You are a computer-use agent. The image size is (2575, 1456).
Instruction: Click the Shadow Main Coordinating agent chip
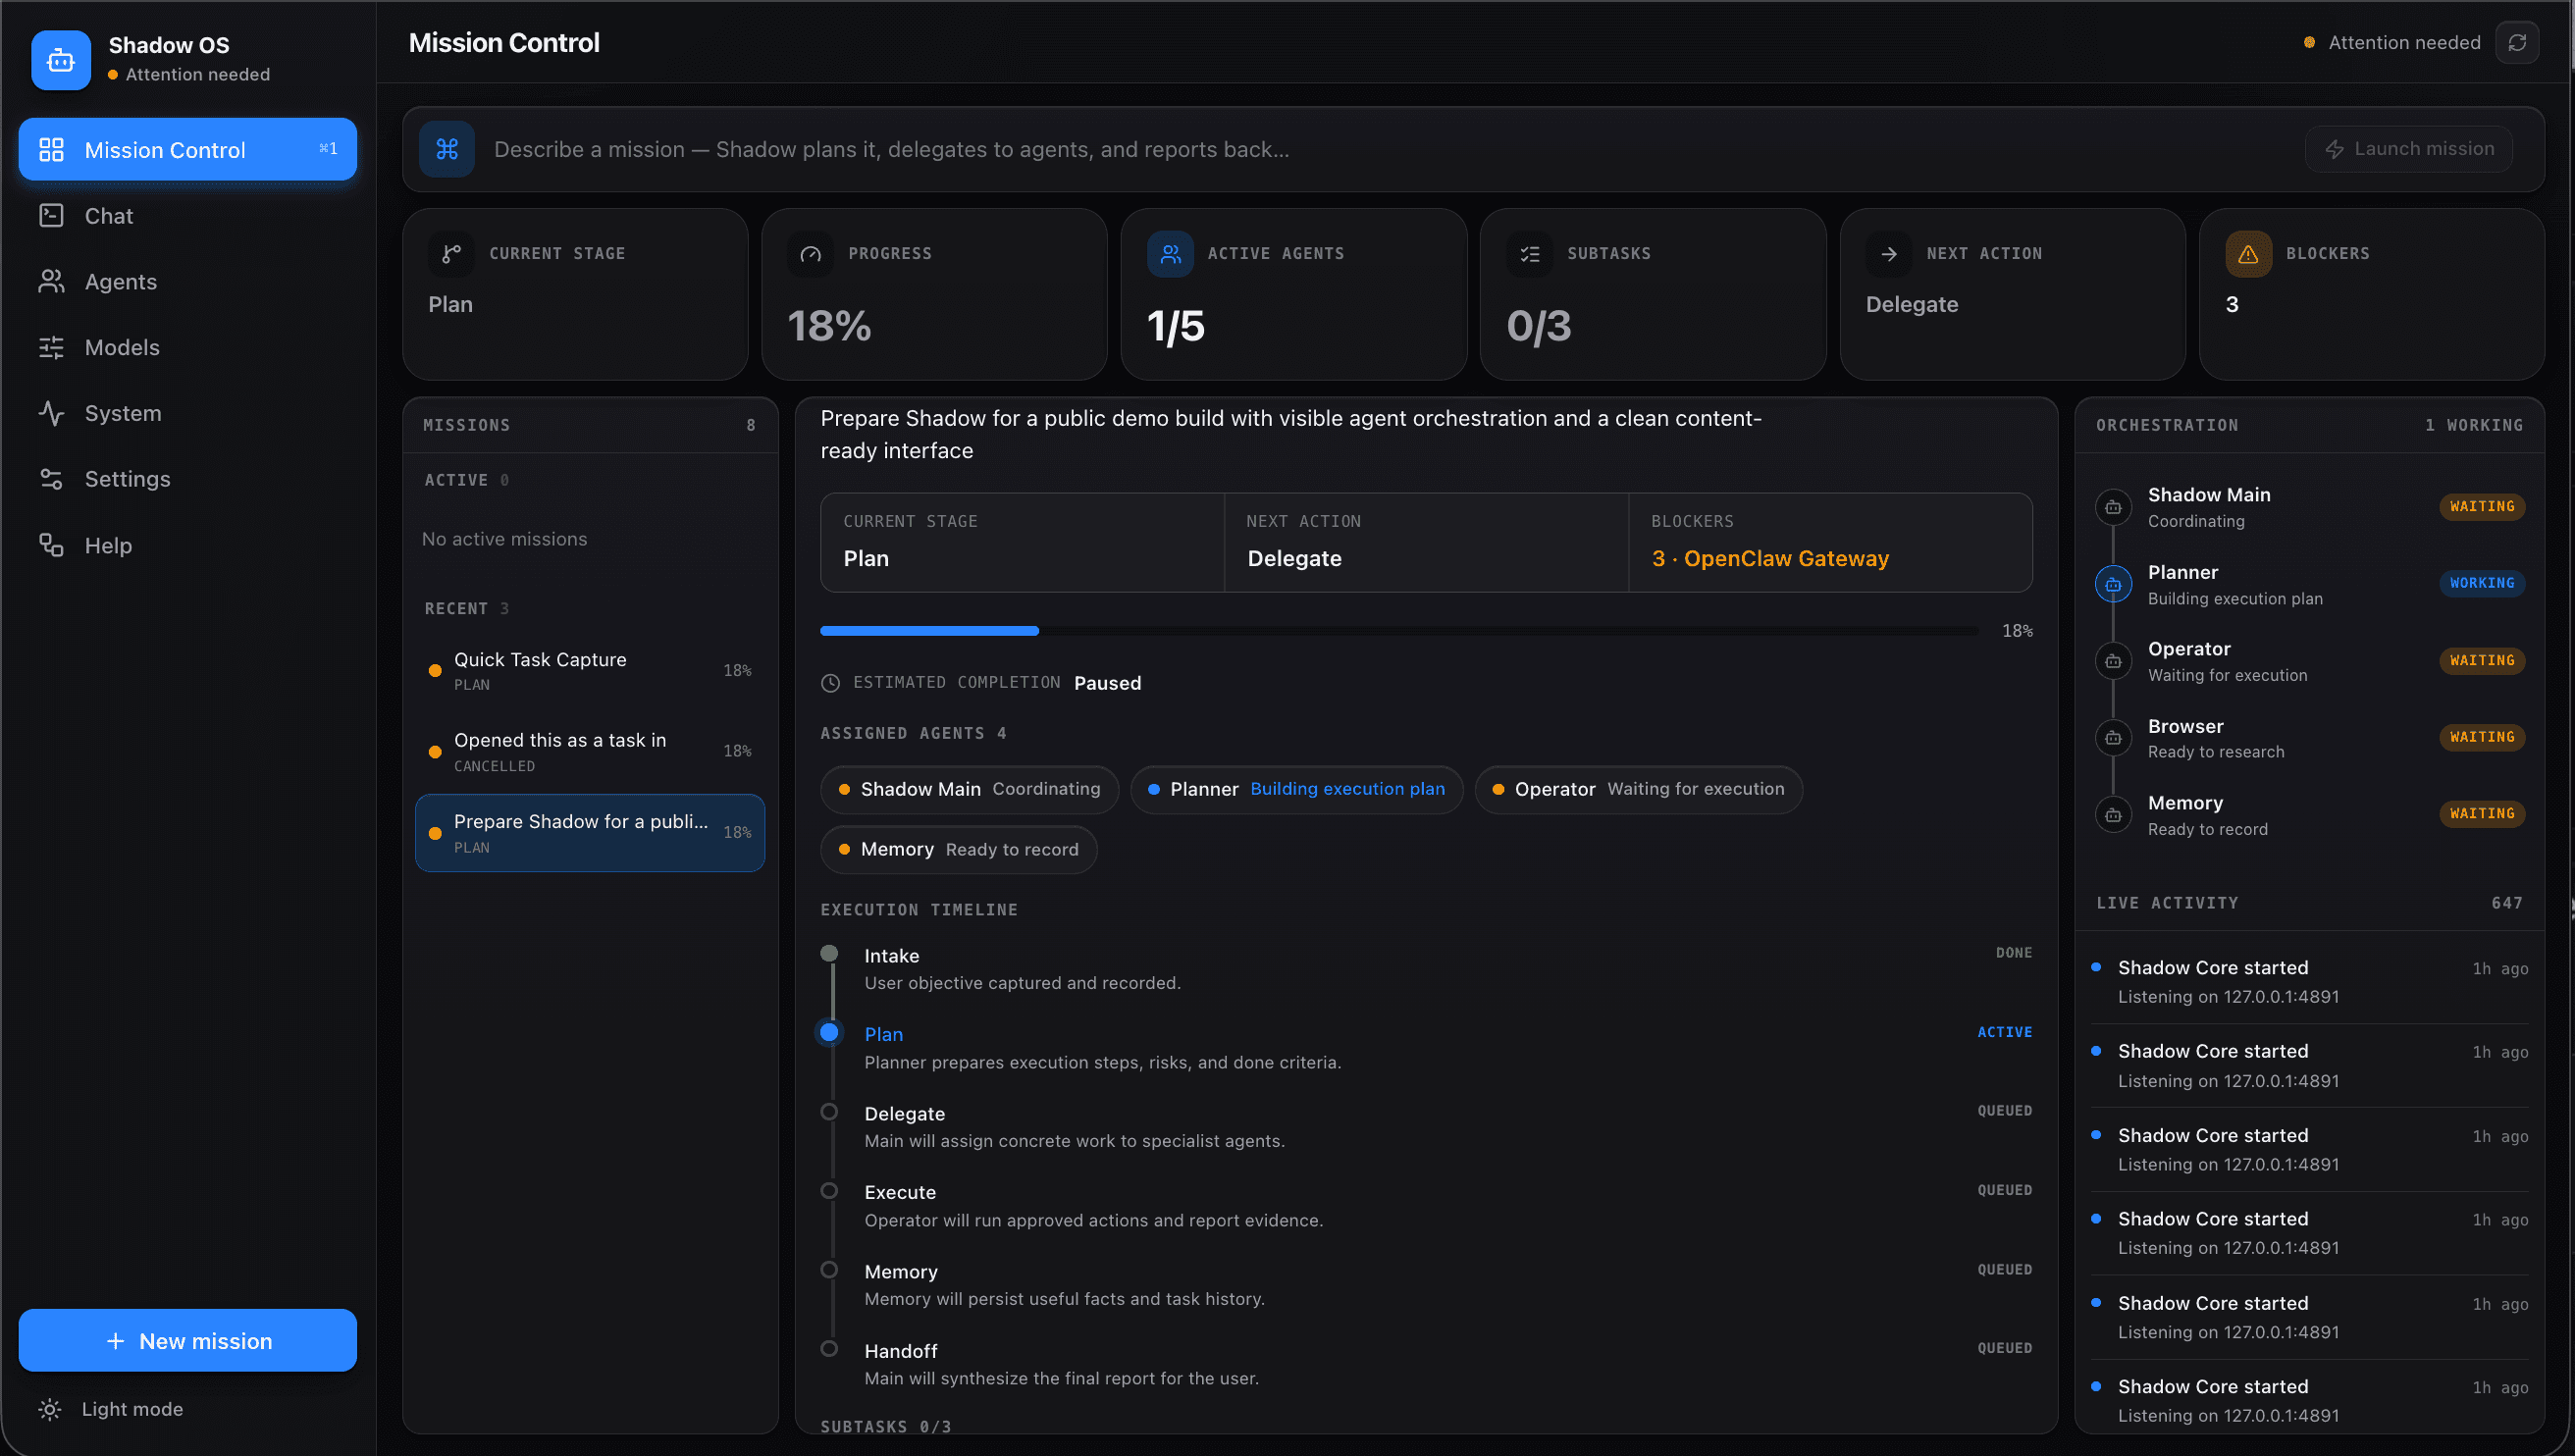(x=969, y=789)
